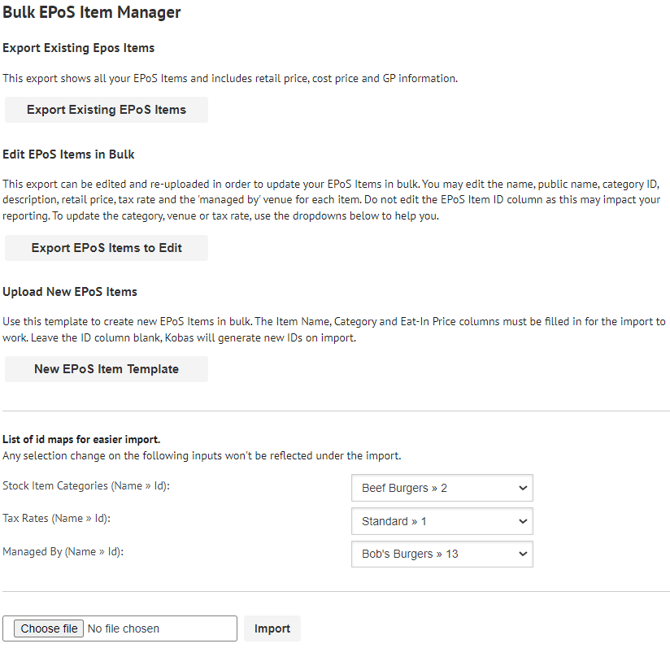
Task: Click the 'List of id maps for easier import' text
Action: (x=81, y=440)
